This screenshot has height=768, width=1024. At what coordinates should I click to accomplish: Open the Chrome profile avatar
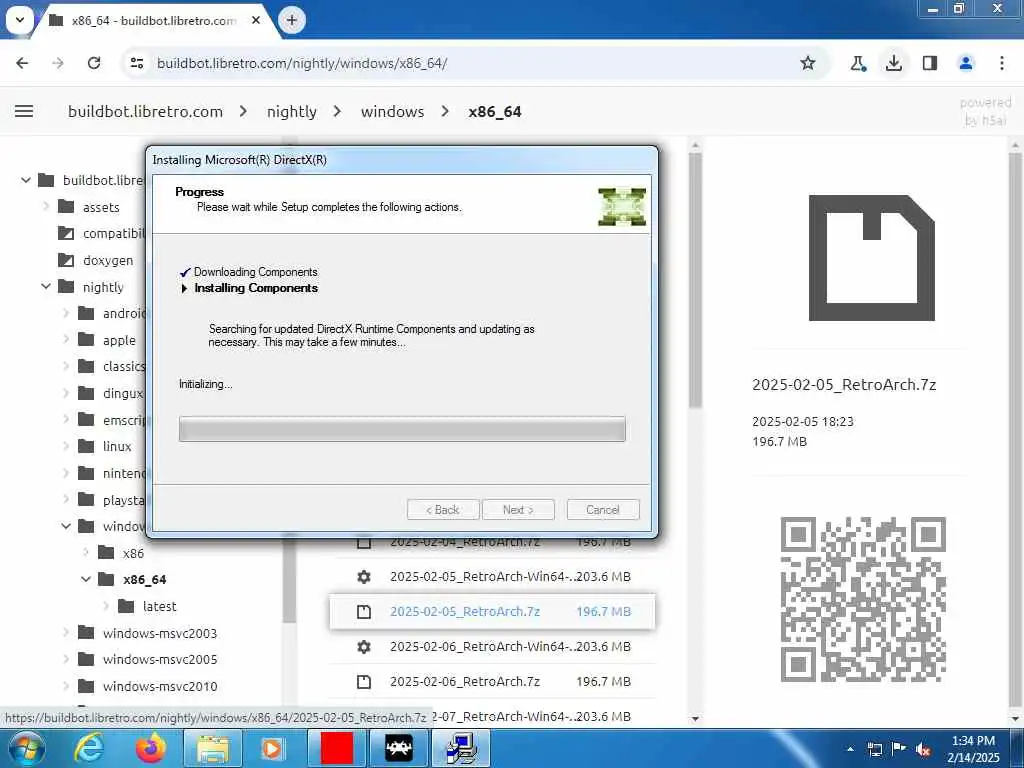966,63
